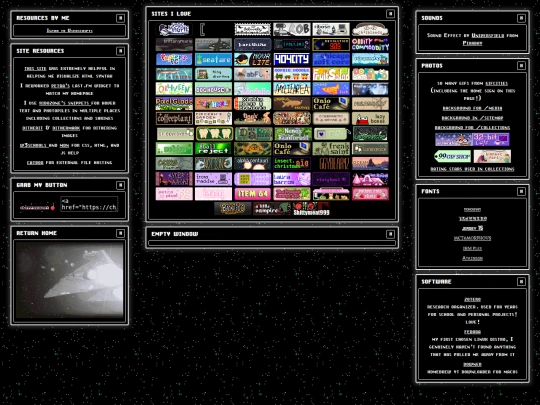Follow the ribozone's snippets link
Image resolution: width=540 pixels, height=405 pixels.
click(x=64, y=103)
